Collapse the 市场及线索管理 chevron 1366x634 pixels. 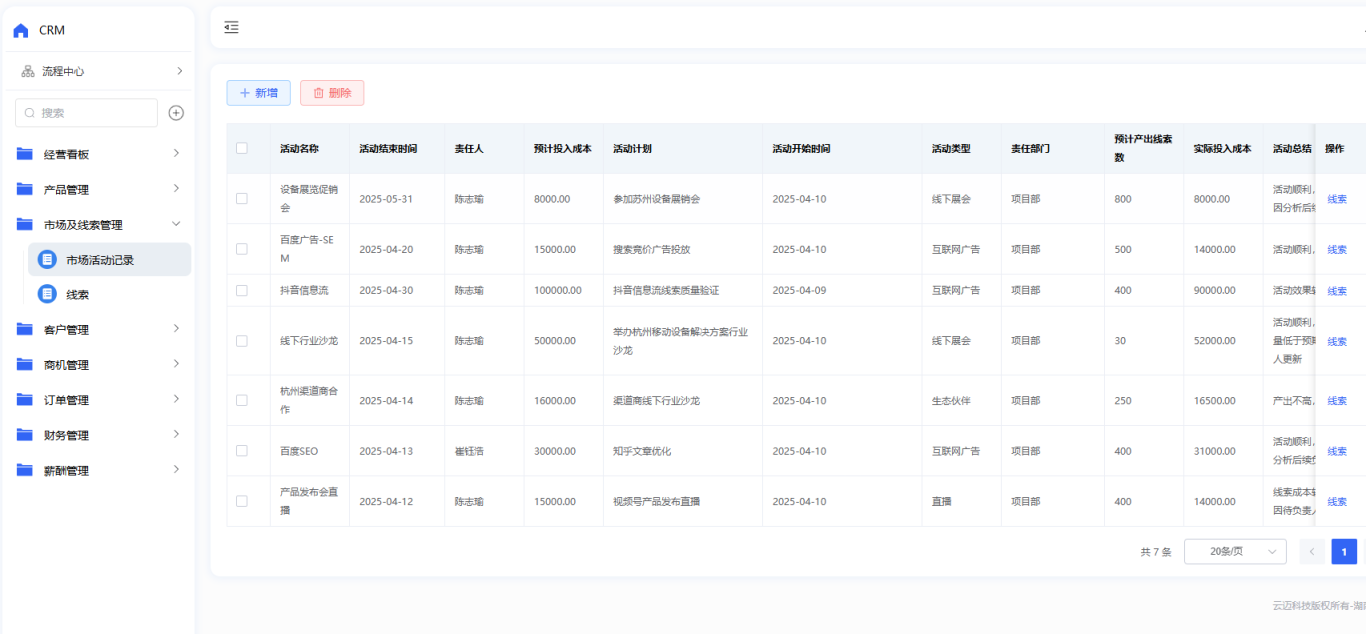coord(176,224)
